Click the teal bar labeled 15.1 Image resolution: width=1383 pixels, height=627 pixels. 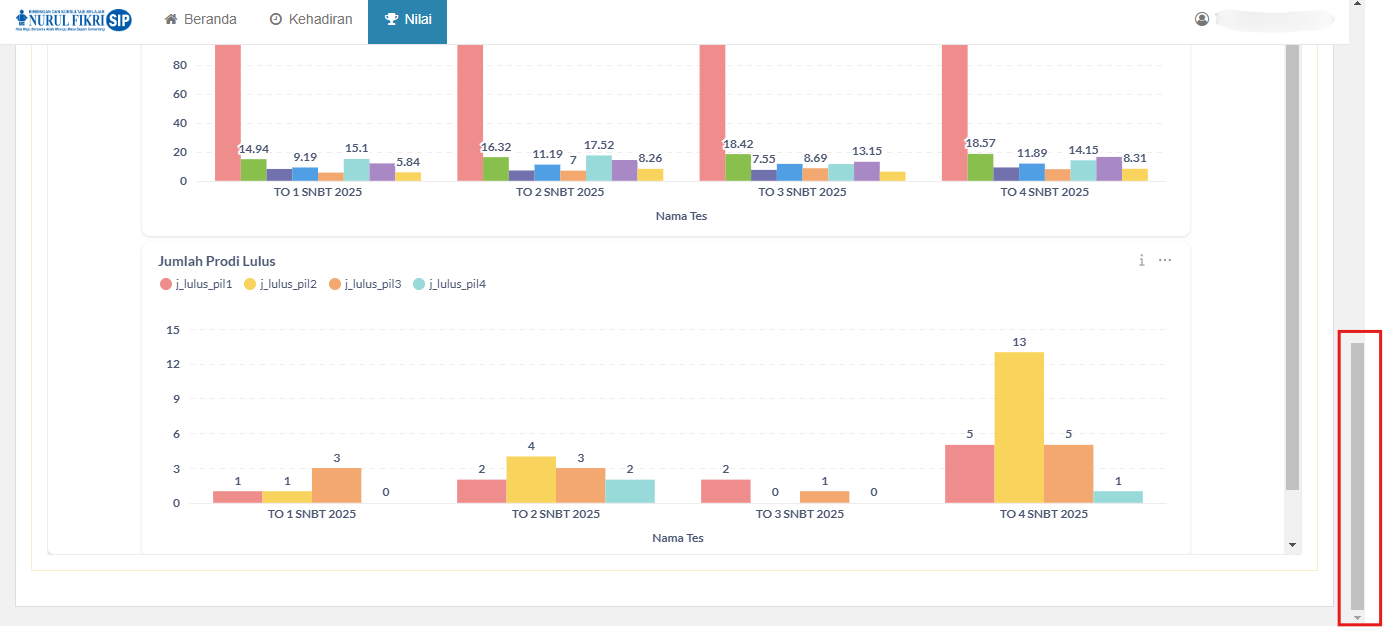(x=356, y=170)
